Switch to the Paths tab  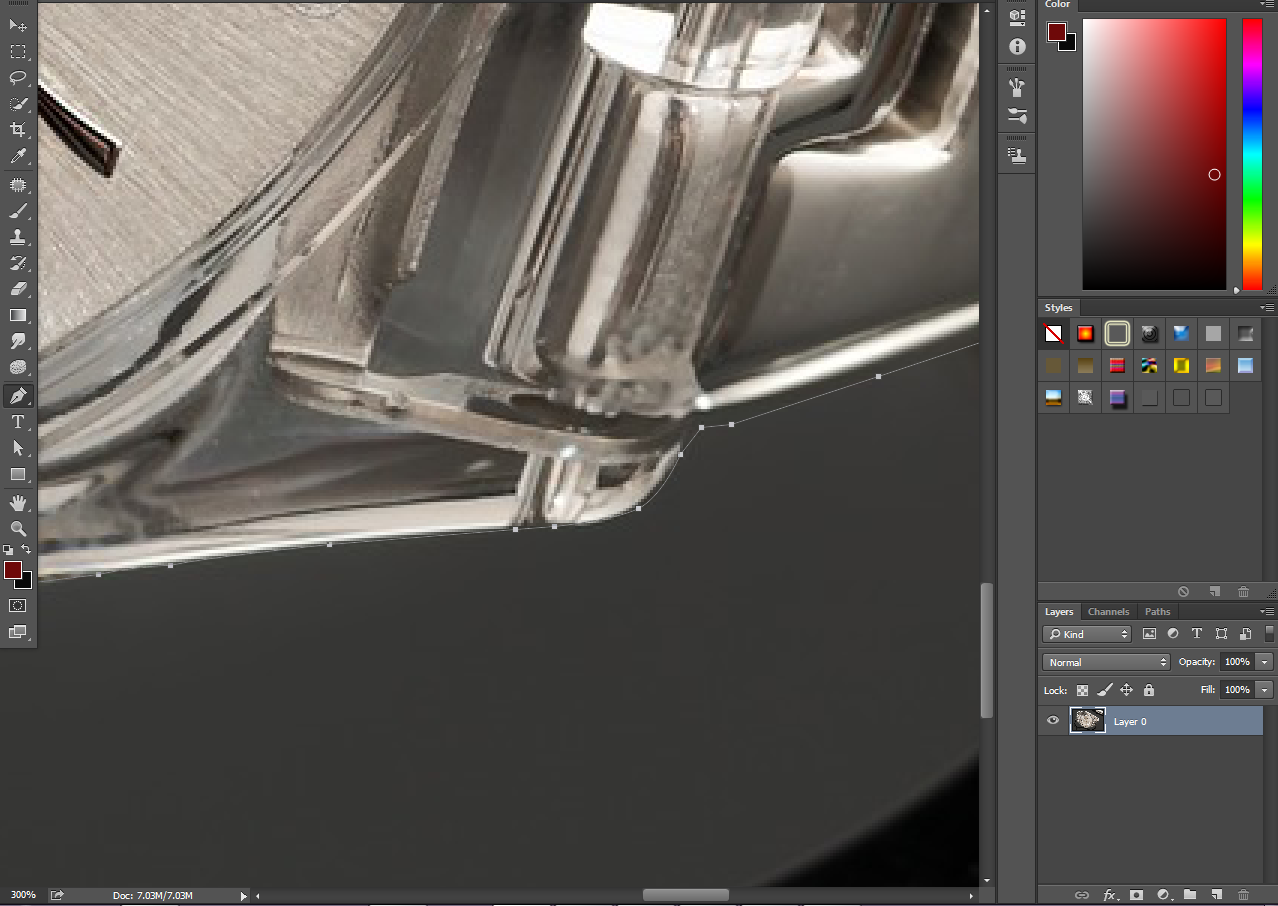coord(1157,611)
